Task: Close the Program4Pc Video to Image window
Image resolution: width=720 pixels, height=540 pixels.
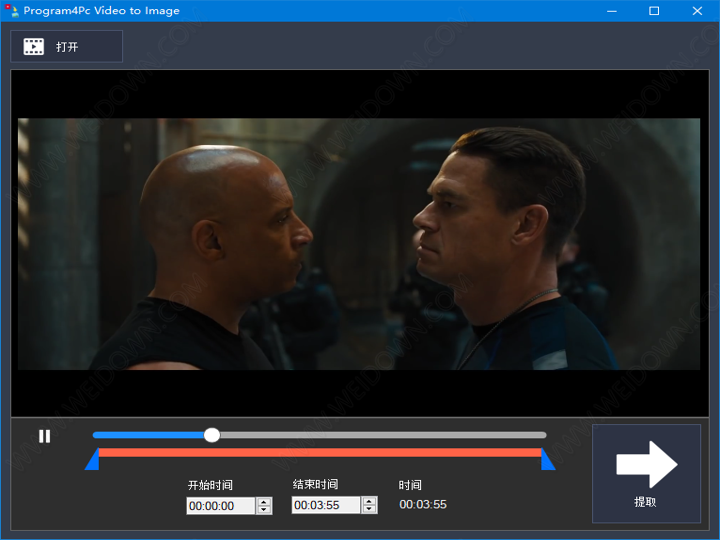Action: tap(697, 11)
